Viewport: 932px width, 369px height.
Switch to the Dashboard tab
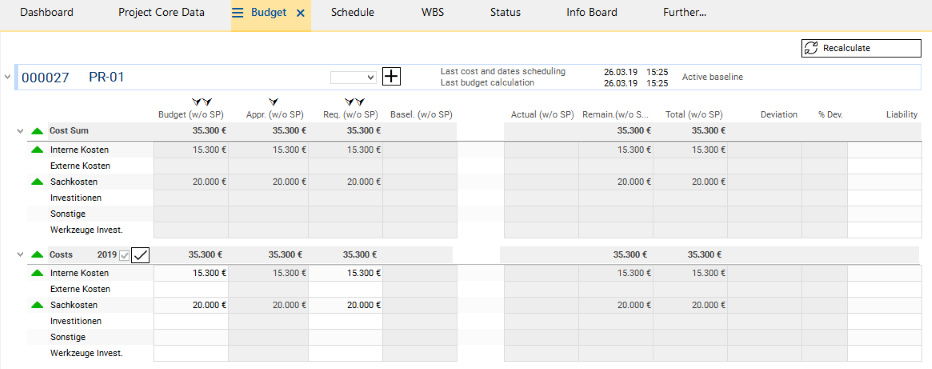point(47,12)
